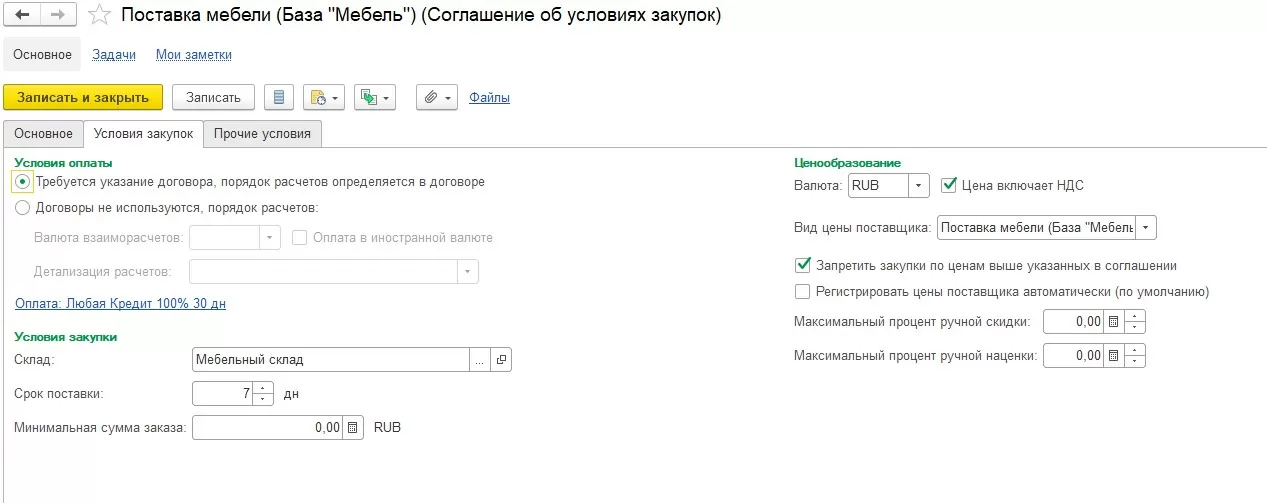Expand the 'Вид цены поставщика' dropdown
Viewport: 1267px width, 503px height.
(1146, 228)
